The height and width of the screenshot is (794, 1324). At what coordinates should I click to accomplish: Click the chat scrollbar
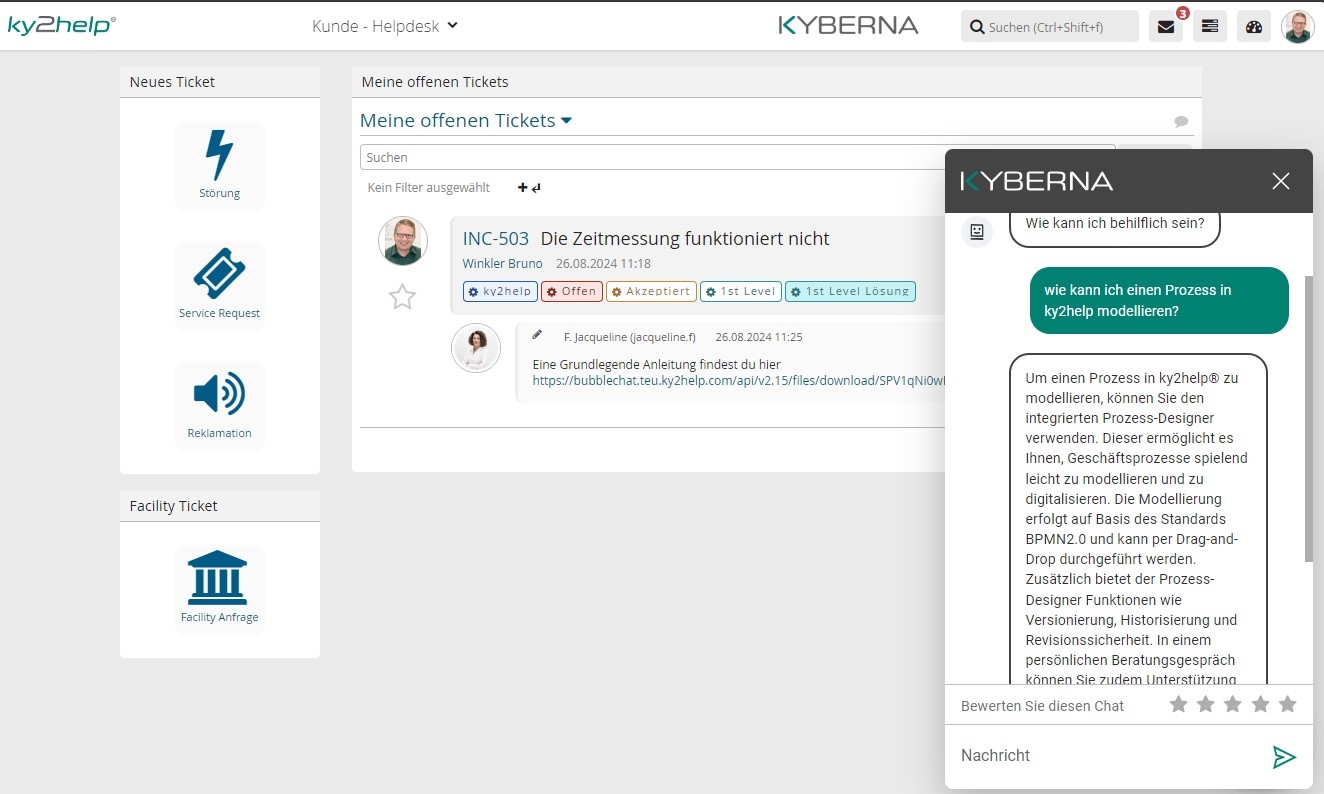[x=1308, y=418]
